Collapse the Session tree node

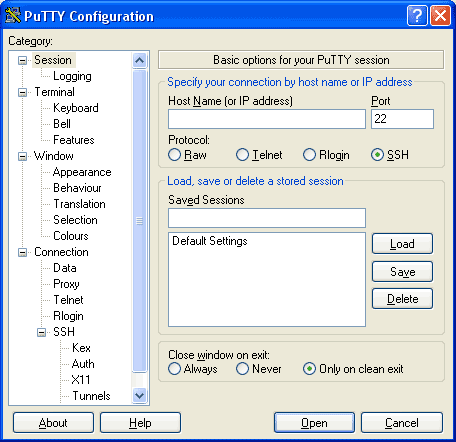(23, 60)
